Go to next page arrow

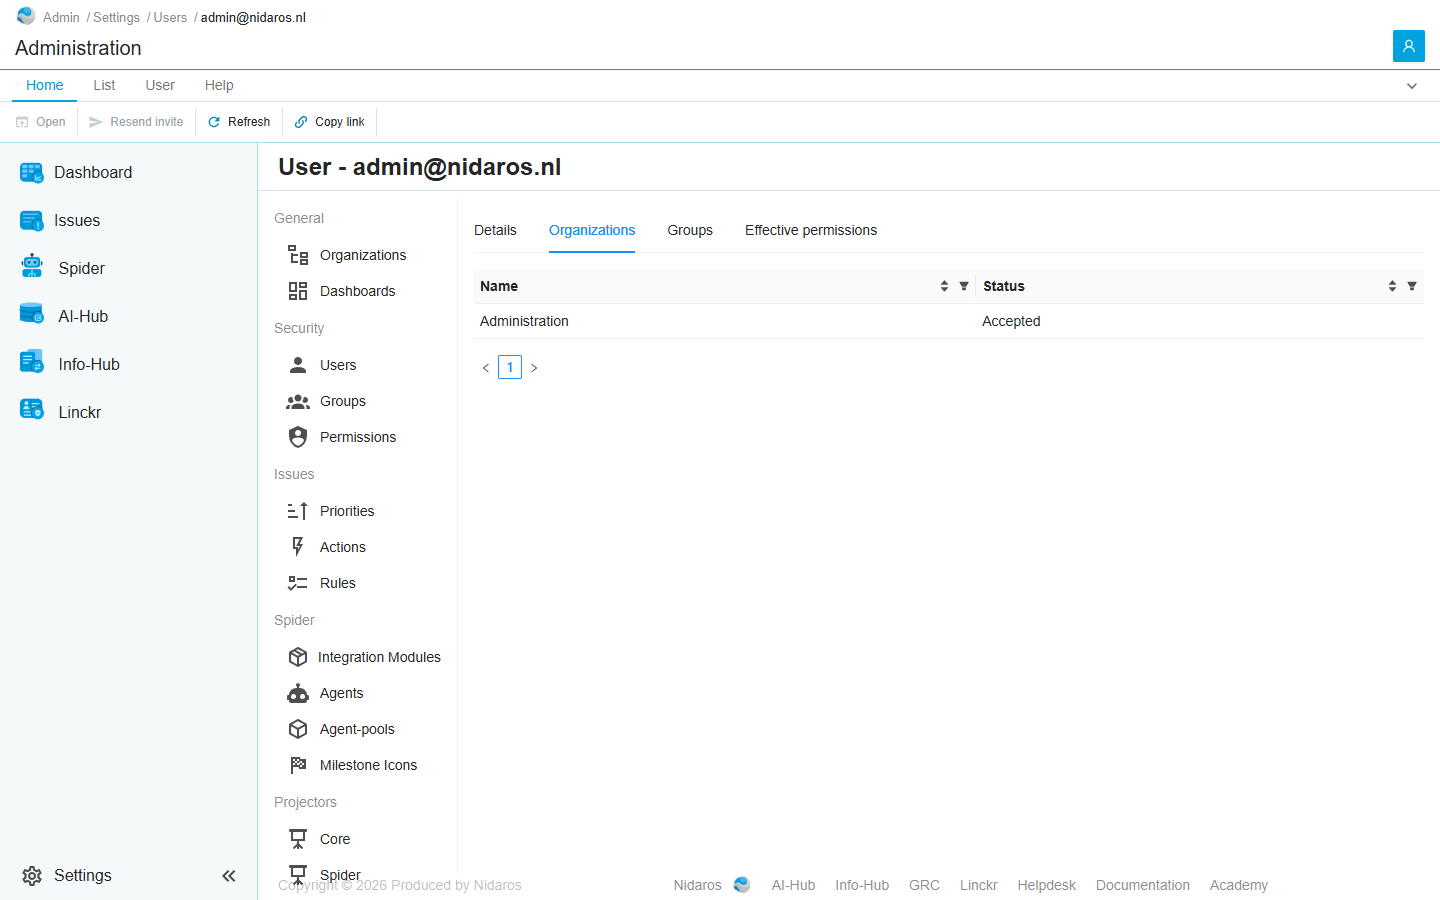coord(534,368)
